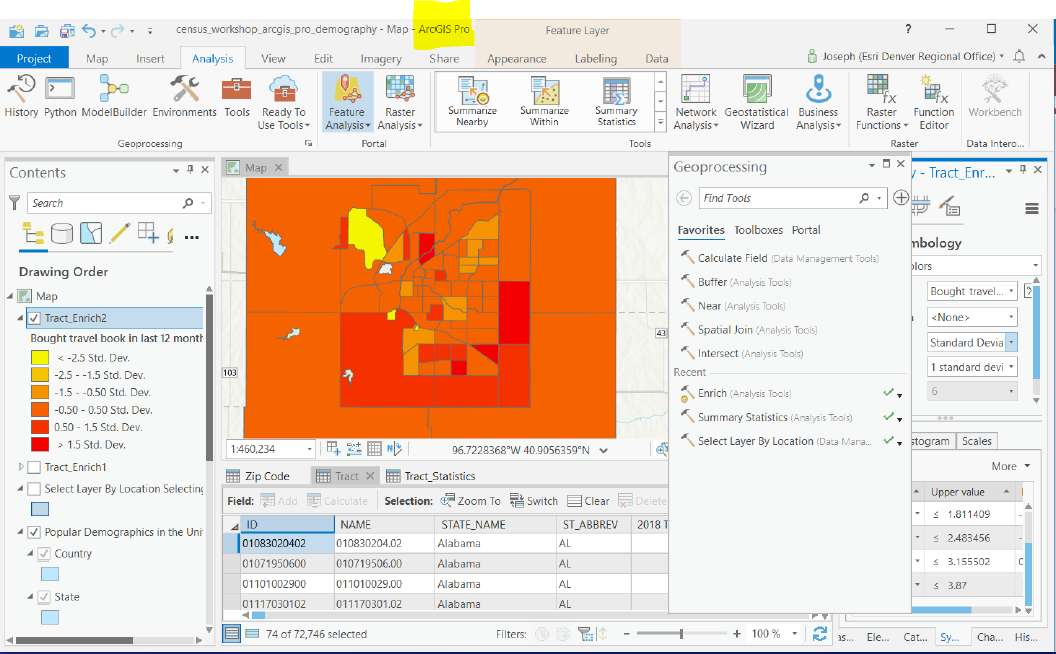This screenshot has width=1056, height=654.
Task: Click Geoprocessing add plus icon
Action: pos(900,197)
